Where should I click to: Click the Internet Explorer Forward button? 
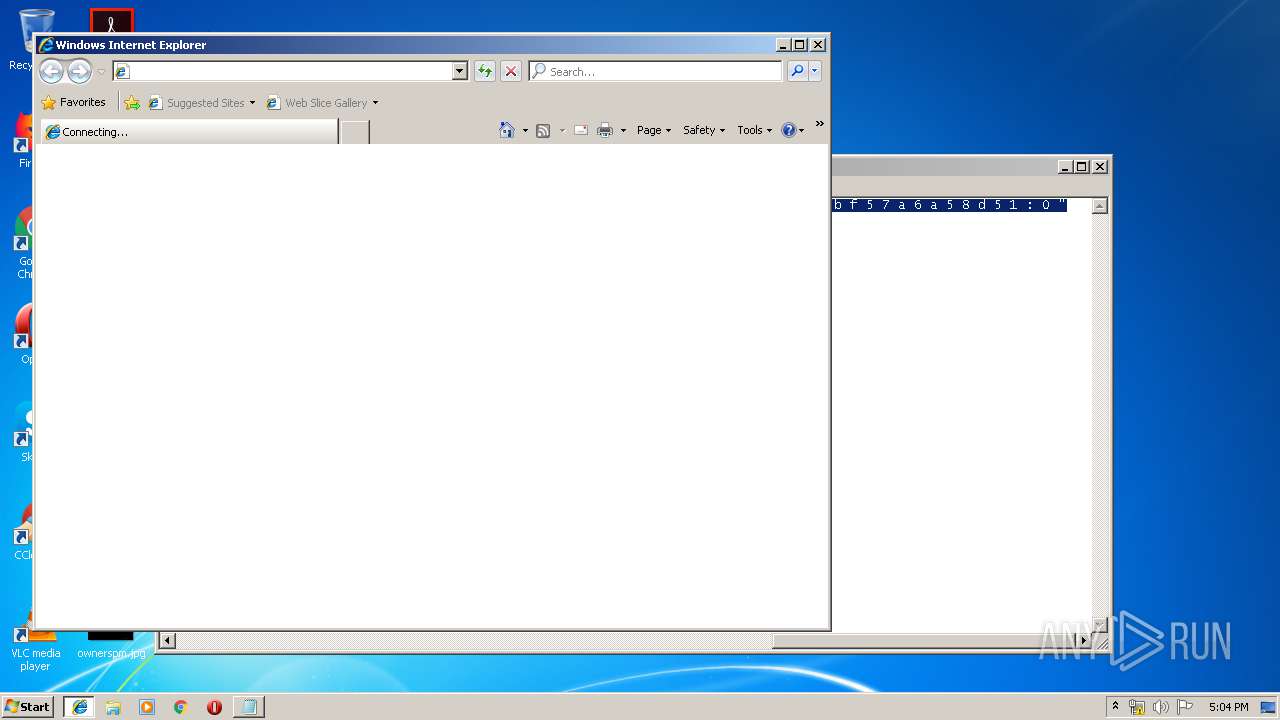point(79,71)
